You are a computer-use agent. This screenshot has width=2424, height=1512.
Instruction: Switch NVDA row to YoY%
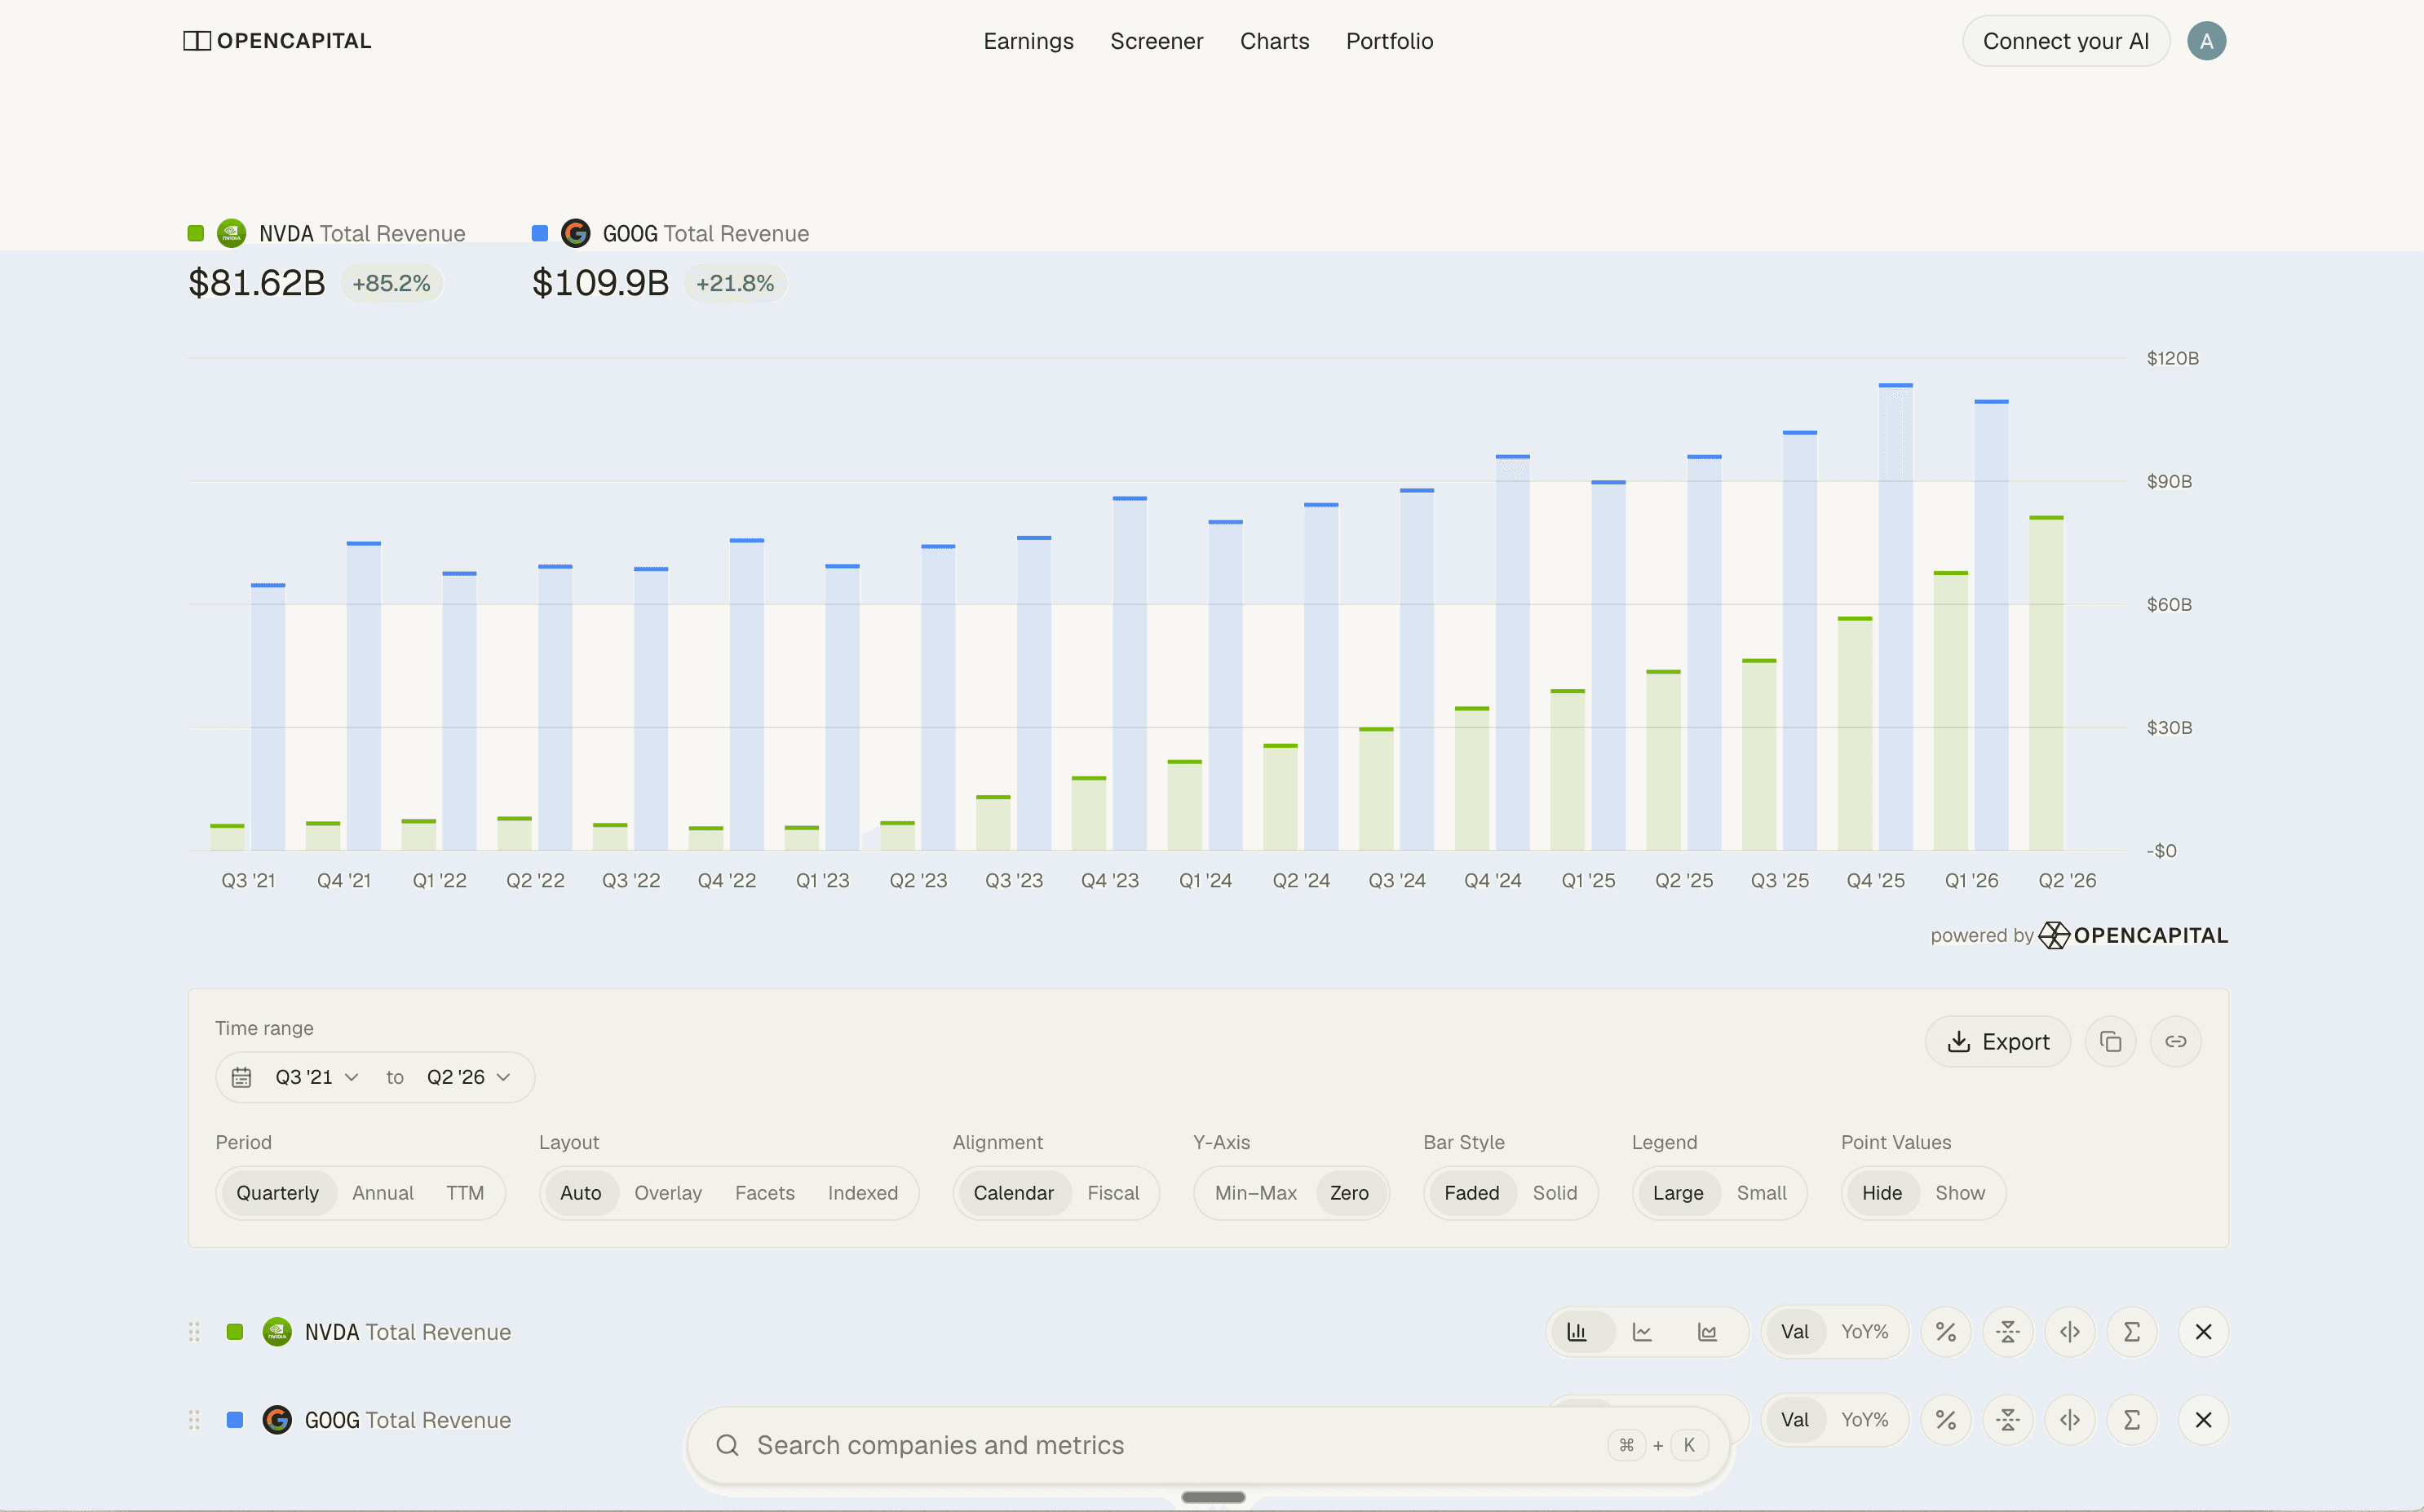click(x=1864, y=1332)
